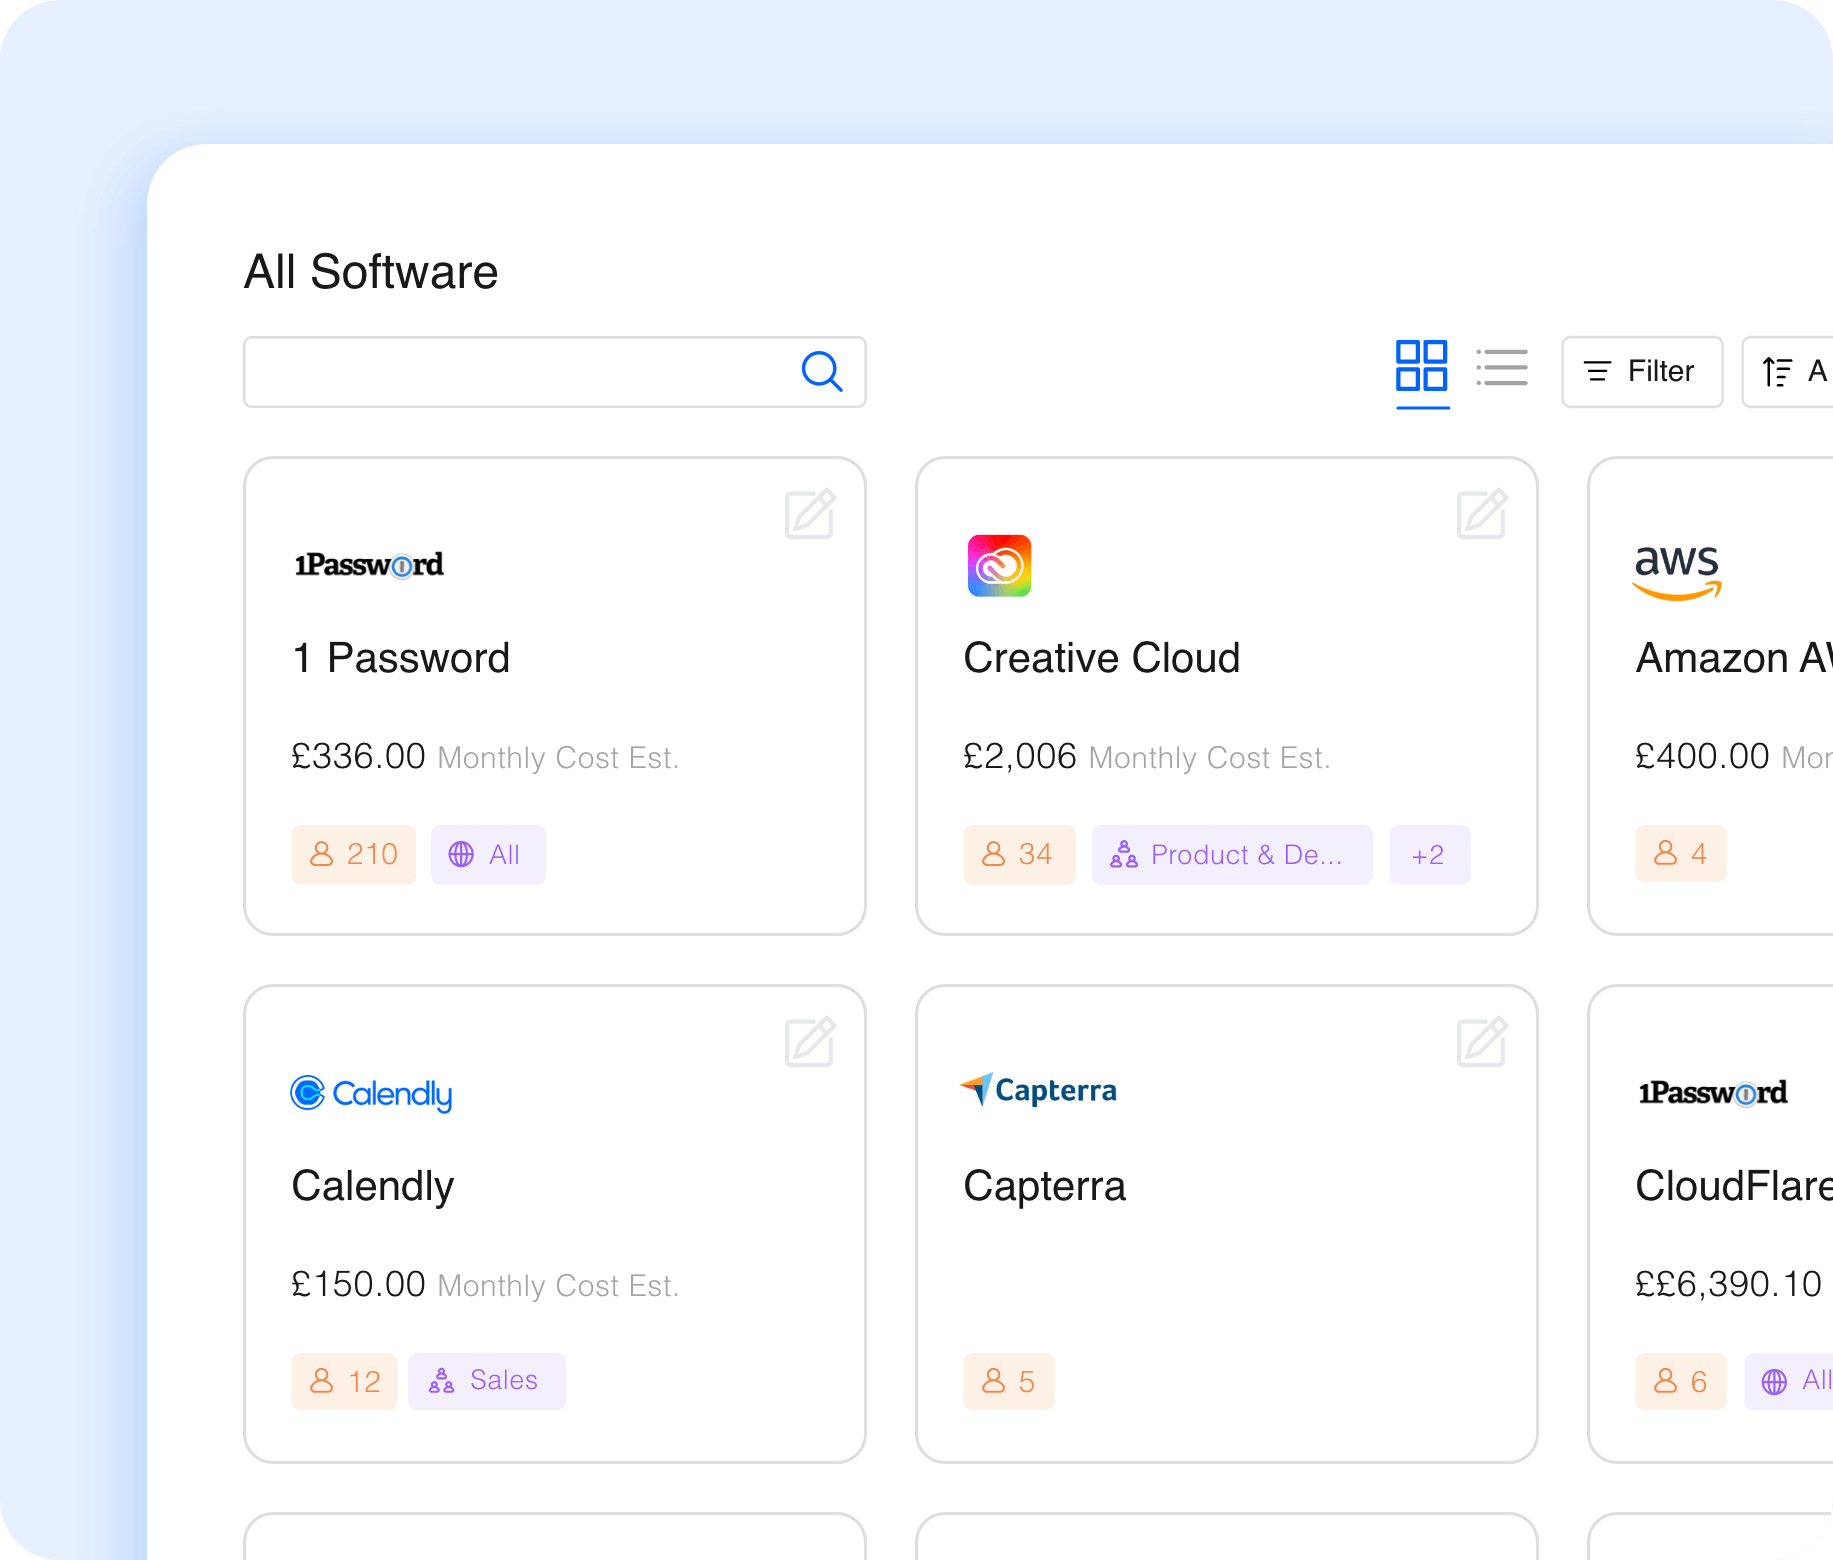The image size is (1833, 1560).
Task: Click the 4 users tag on Amazon
Action: click(x=1681, y=854)
